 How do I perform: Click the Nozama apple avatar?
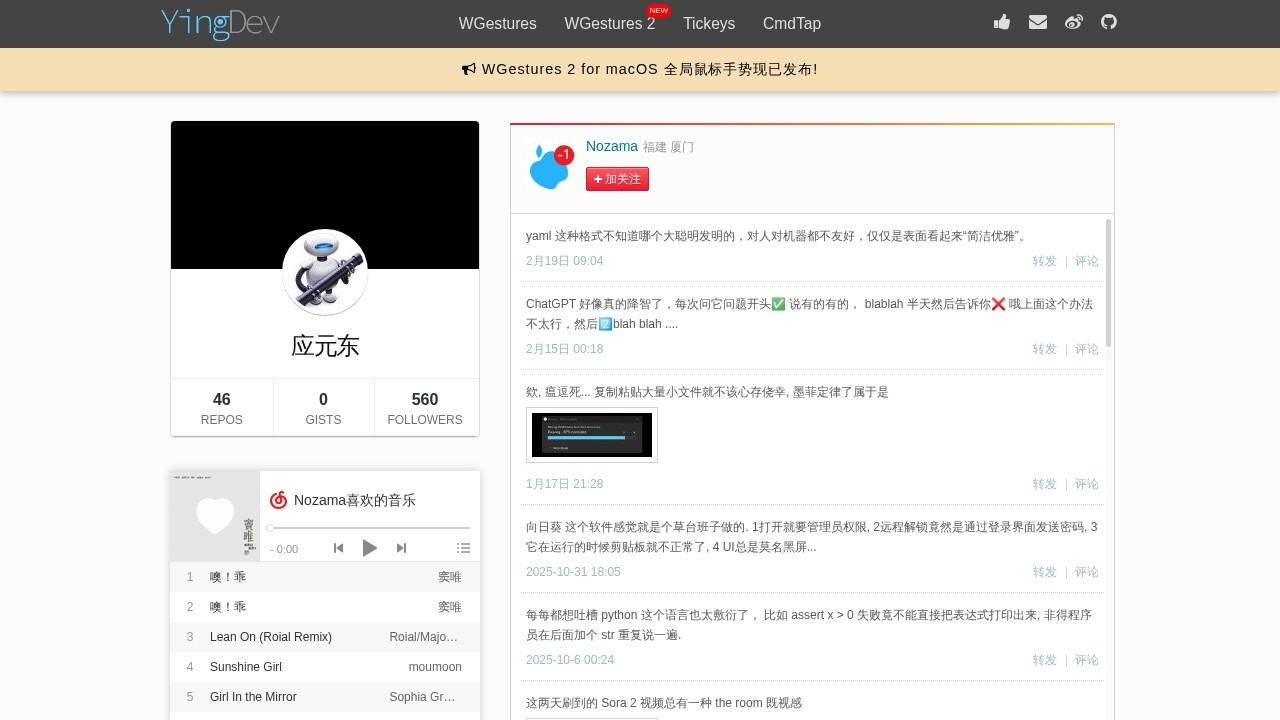(x=549, y=167)
